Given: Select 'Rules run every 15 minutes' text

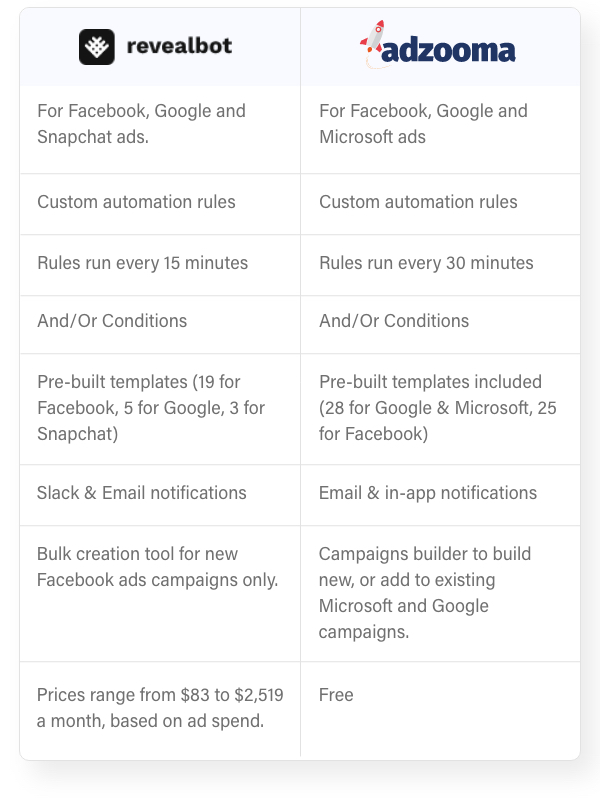Looking at the screenshot, I should point(142,263).
